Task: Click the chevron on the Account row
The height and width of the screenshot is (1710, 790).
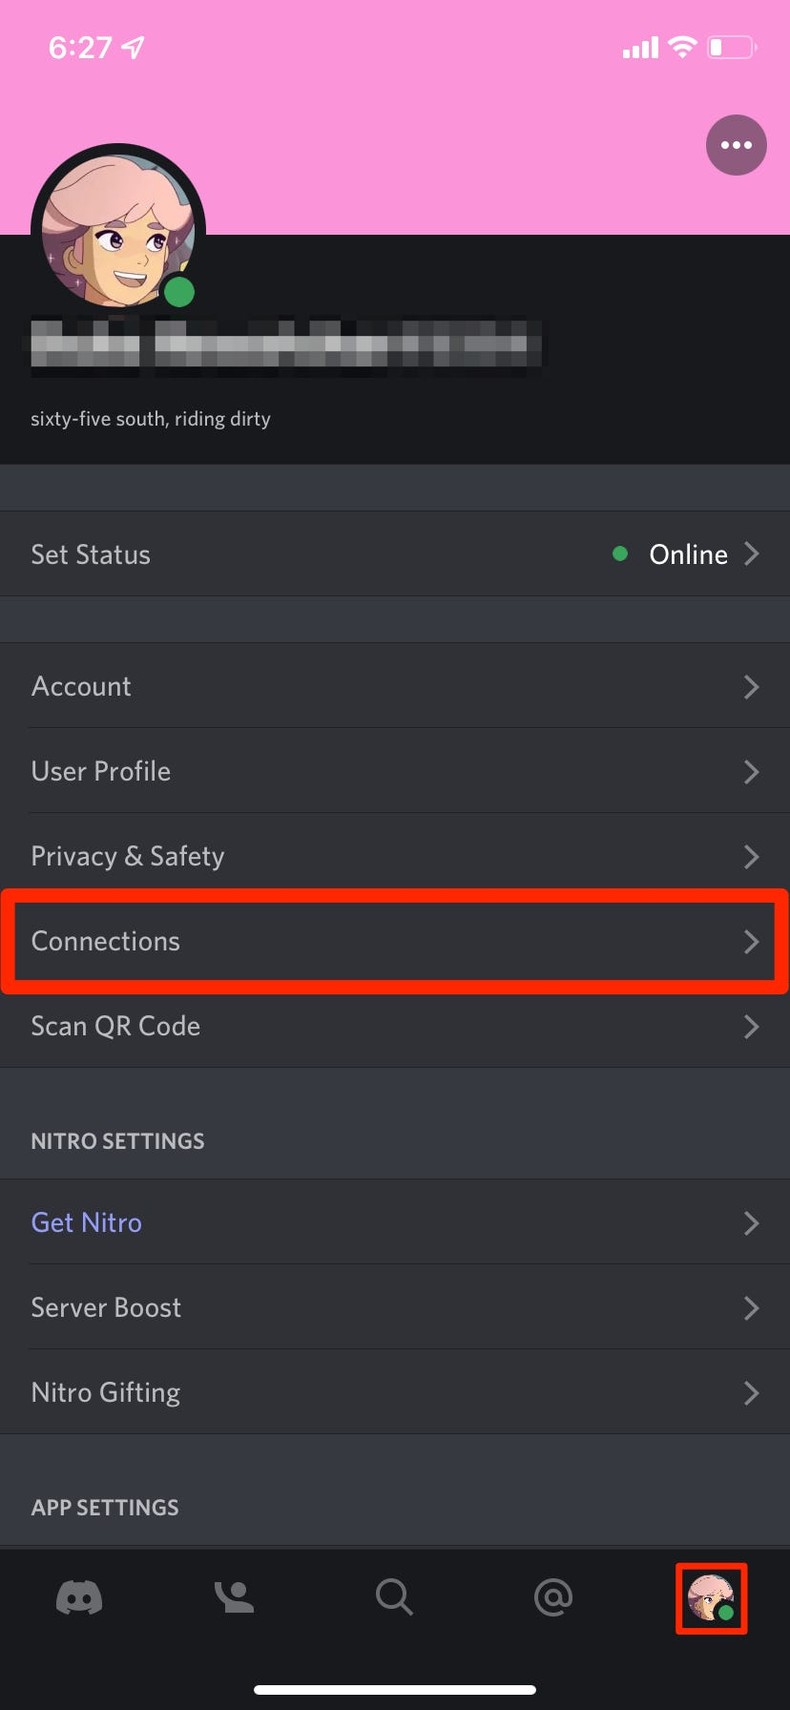Action: [x=752, y=686]
